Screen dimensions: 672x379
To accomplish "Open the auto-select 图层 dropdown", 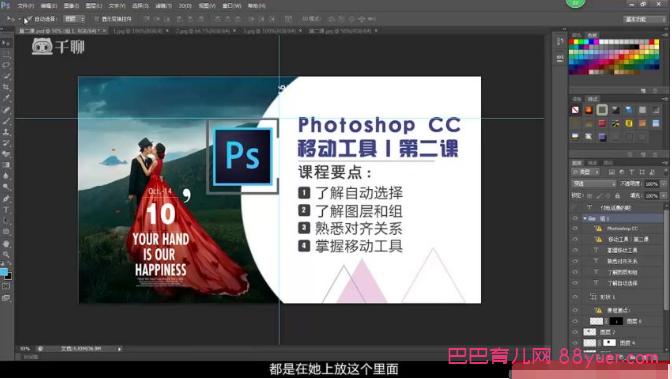I will [x=74, y=19].
